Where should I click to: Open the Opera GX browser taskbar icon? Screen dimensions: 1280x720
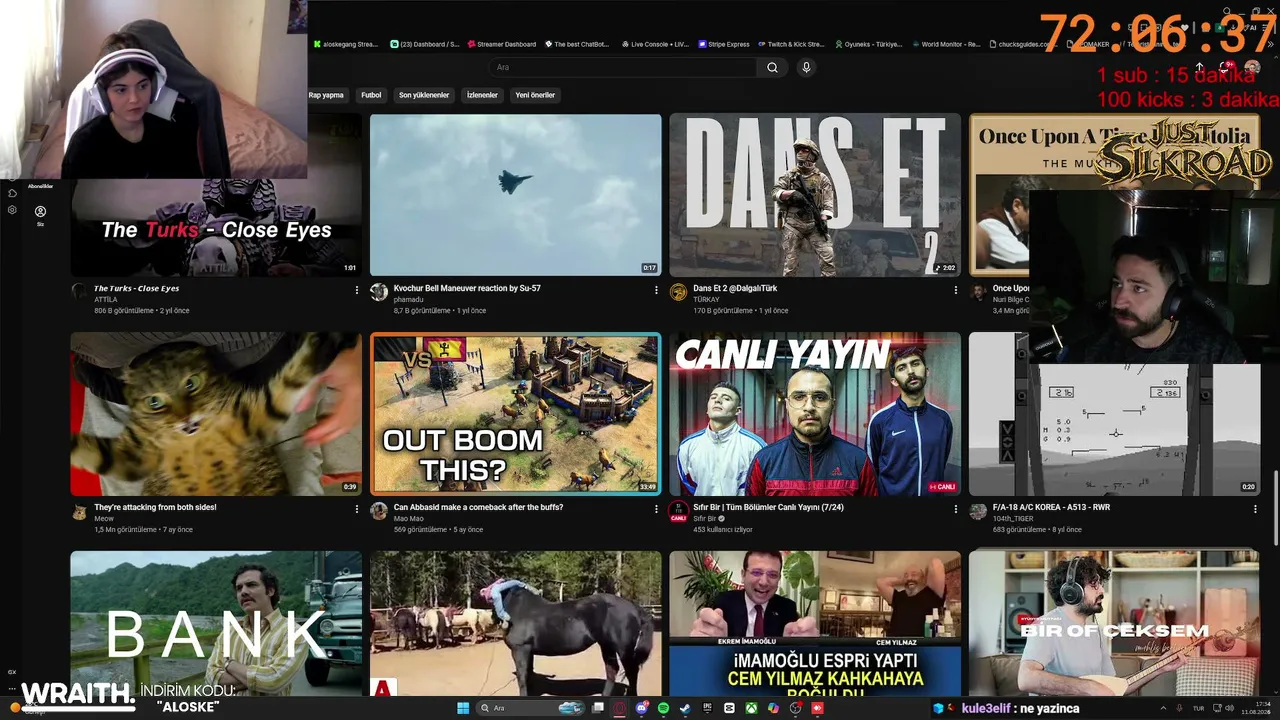click(620, 708)
